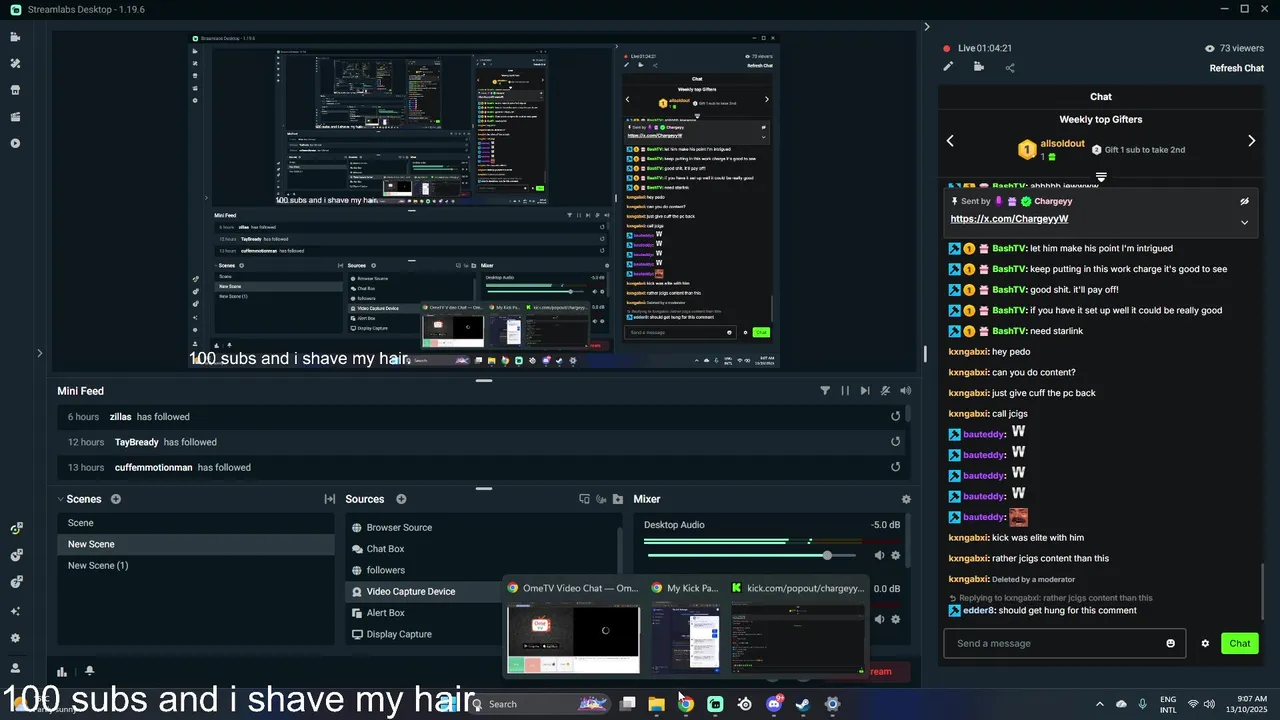
Task: Add a new source with plus icon
Action: click(401, 499)
